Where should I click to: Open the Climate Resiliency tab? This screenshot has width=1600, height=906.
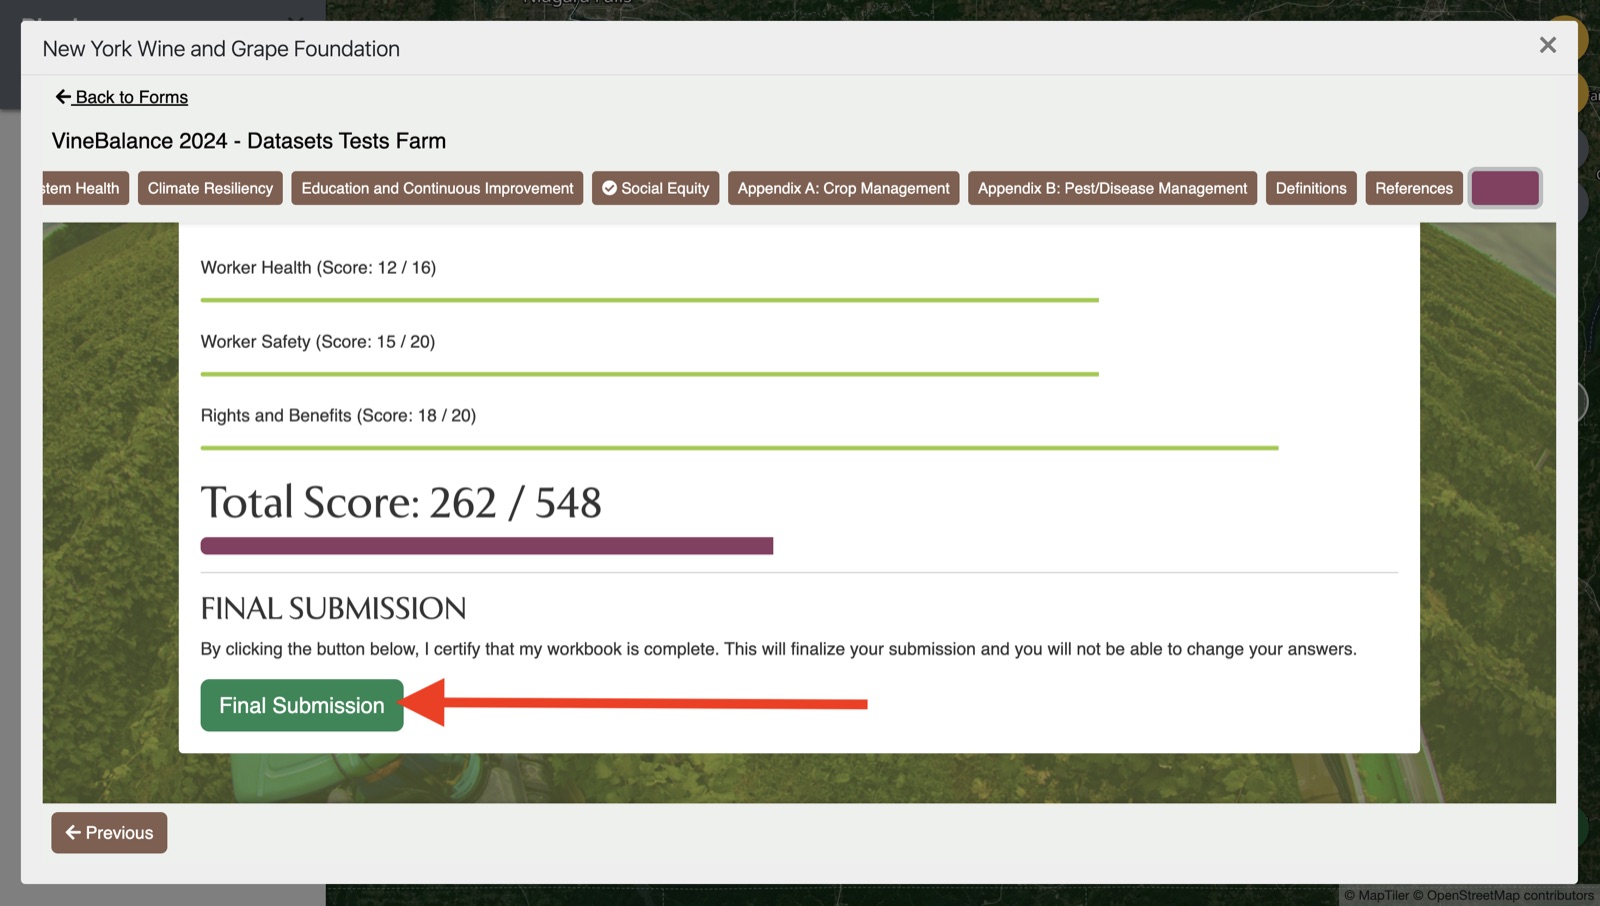tap(210, 188)
